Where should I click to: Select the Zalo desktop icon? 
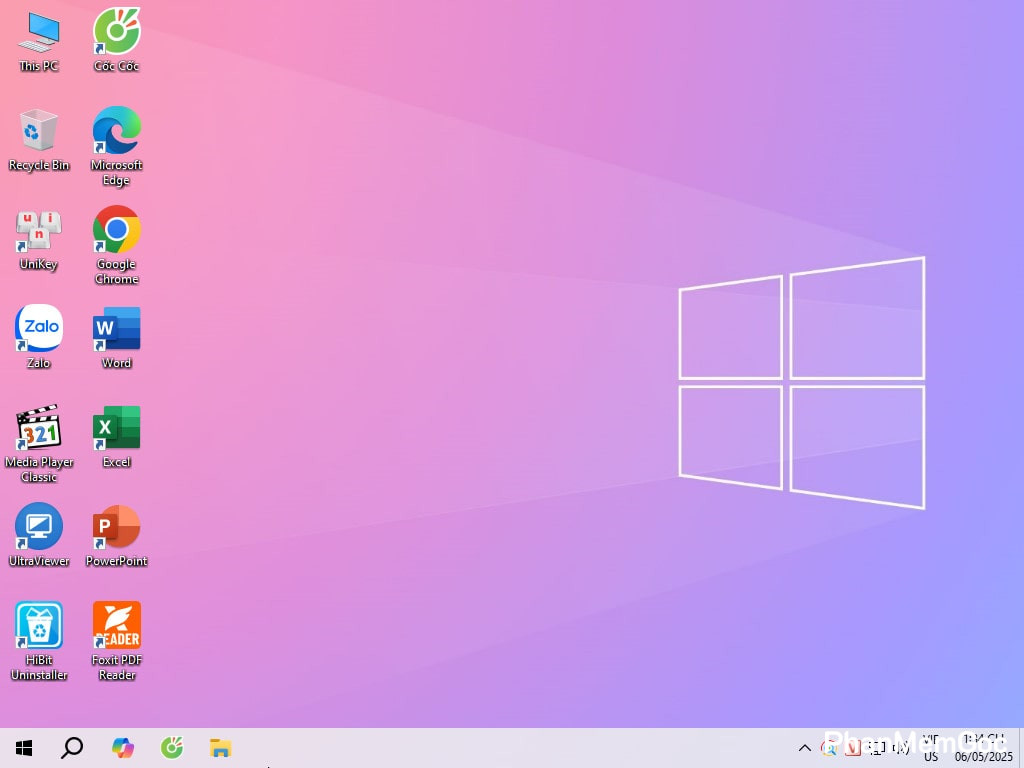pyautogui.click(x=39, y=329)
